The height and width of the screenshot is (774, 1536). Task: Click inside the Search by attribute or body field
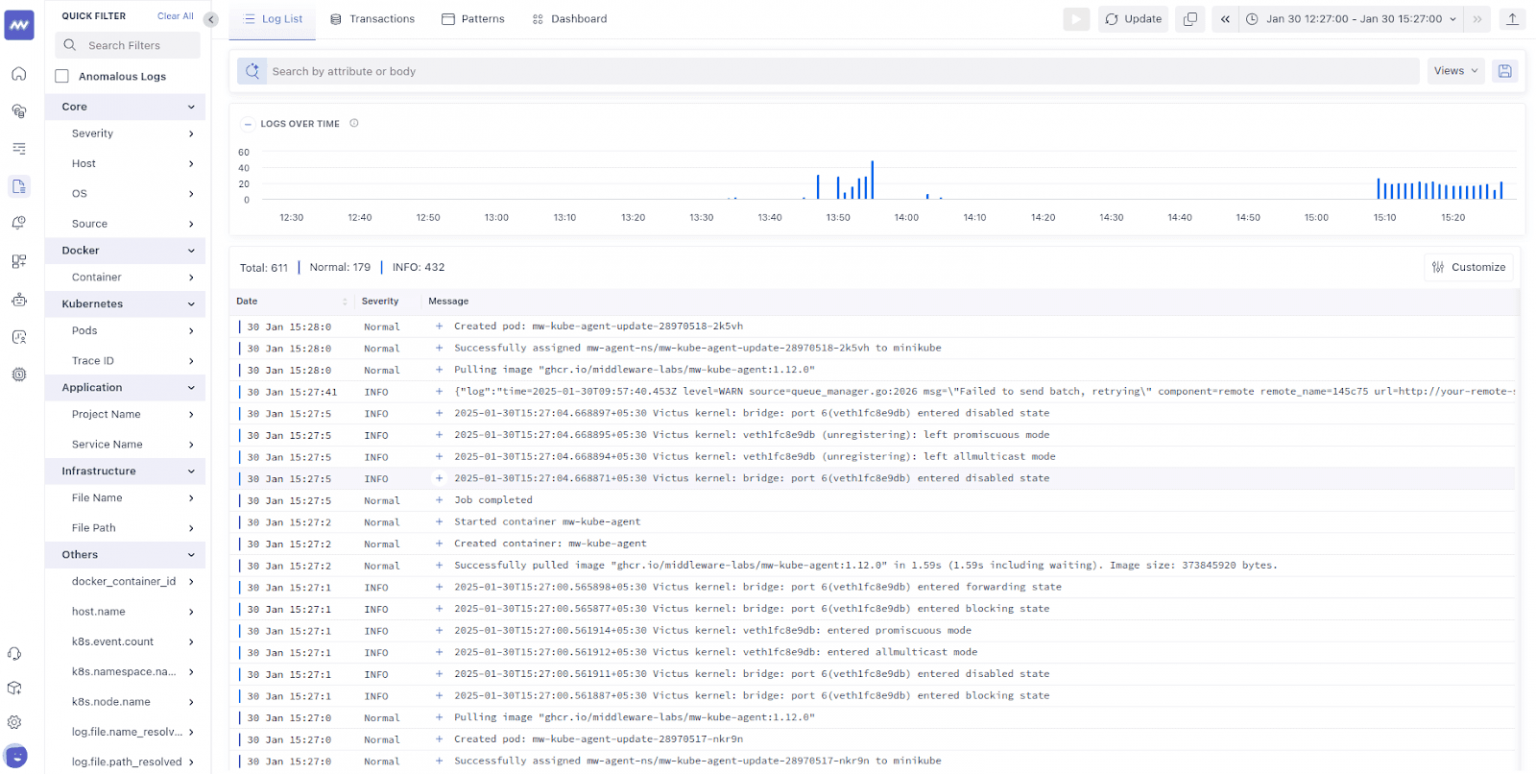click(700, 70)
